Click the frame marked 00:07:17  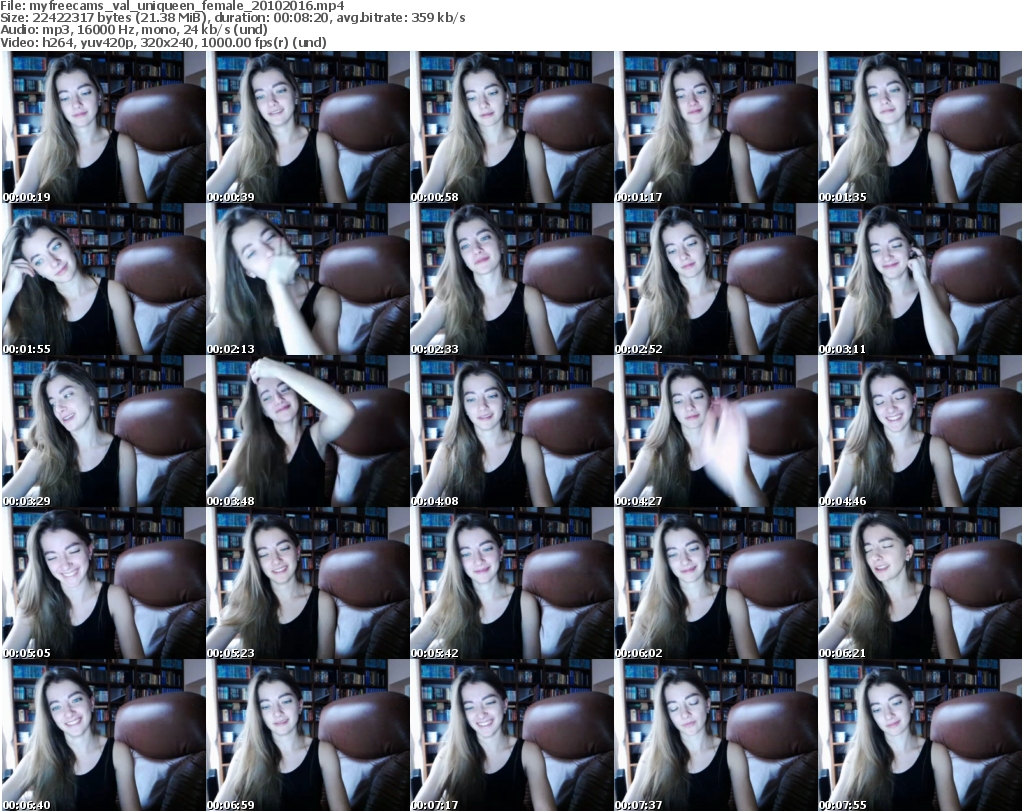pos(511,736)
